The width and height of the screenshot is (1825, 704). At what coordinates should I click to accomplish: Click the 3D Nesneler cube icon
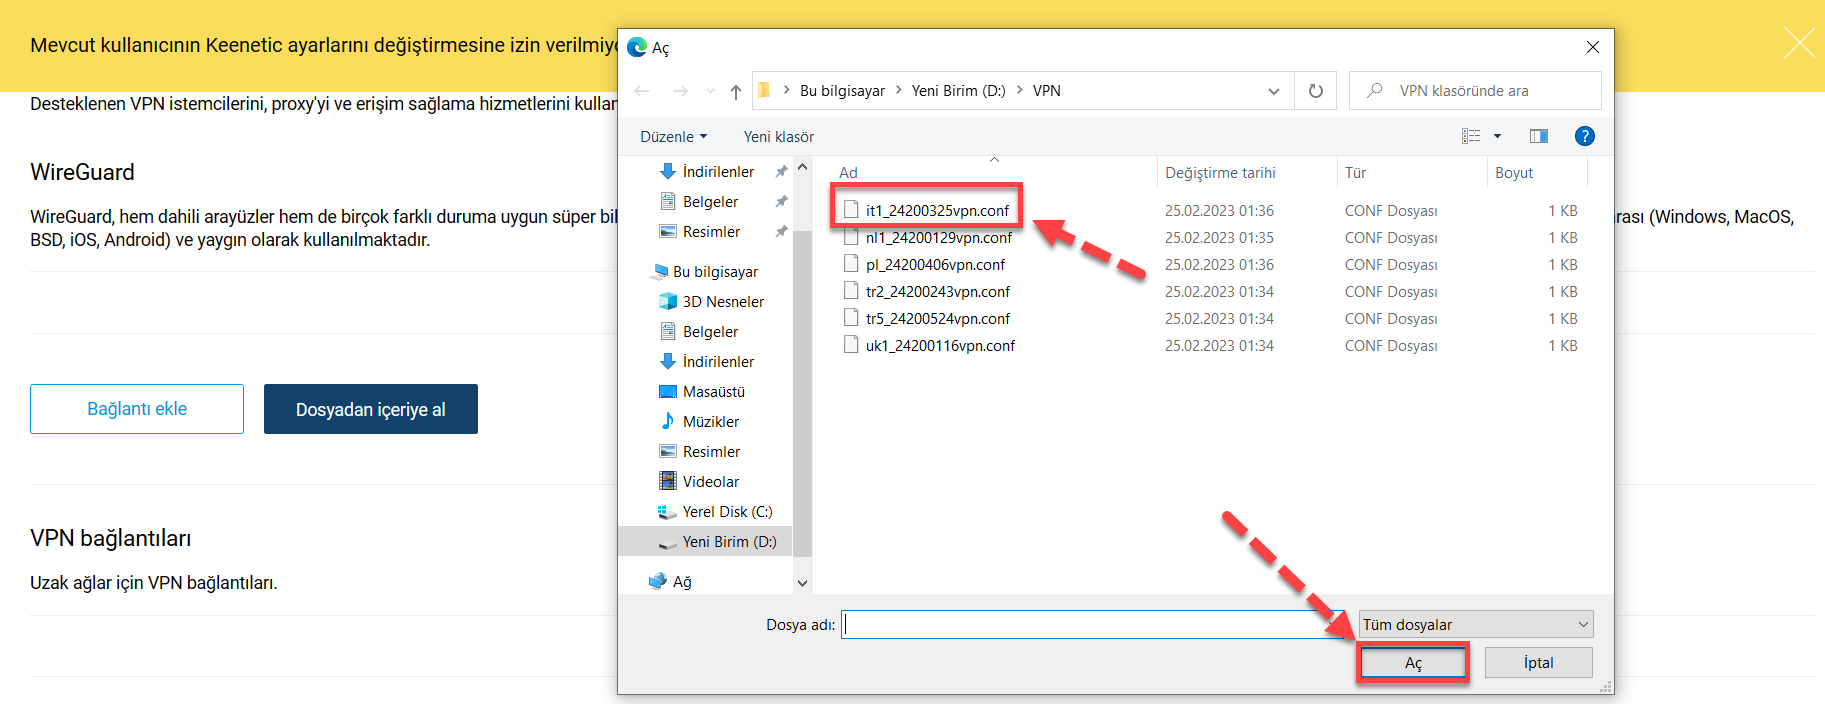(x=668, y=301)
